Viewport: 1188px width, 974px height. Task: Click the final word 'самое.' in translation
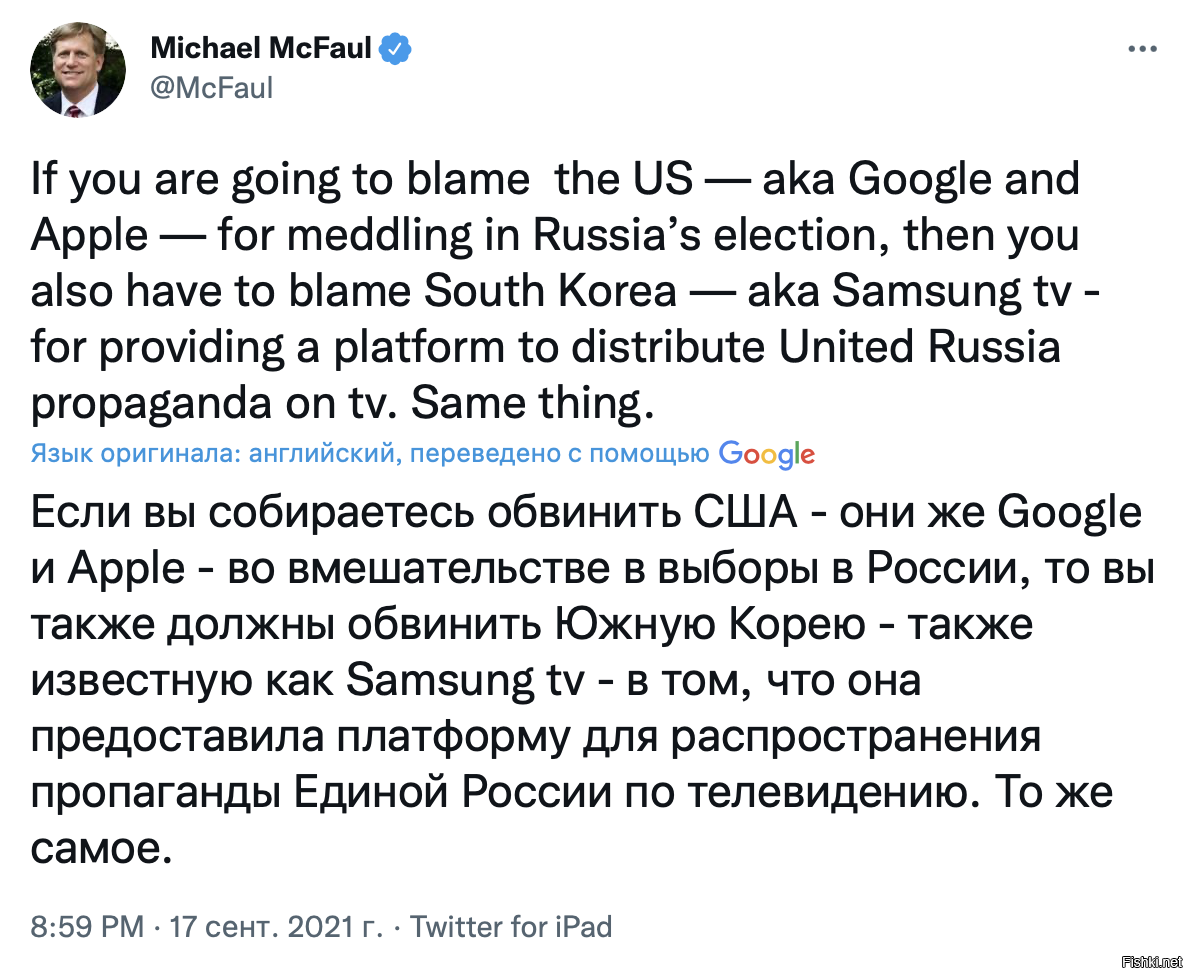coord(102,849)
